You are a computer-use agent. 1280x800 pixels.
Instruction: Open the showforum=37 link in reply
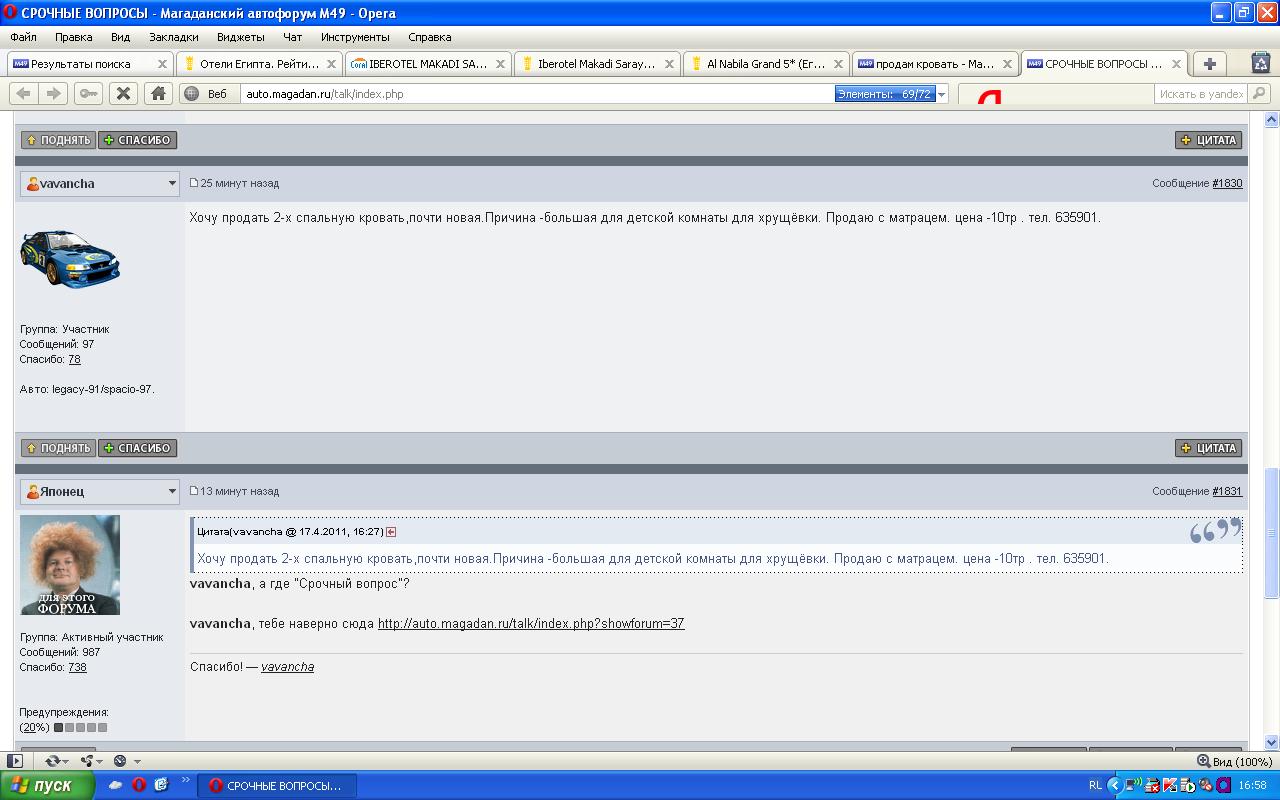(531, 623)
